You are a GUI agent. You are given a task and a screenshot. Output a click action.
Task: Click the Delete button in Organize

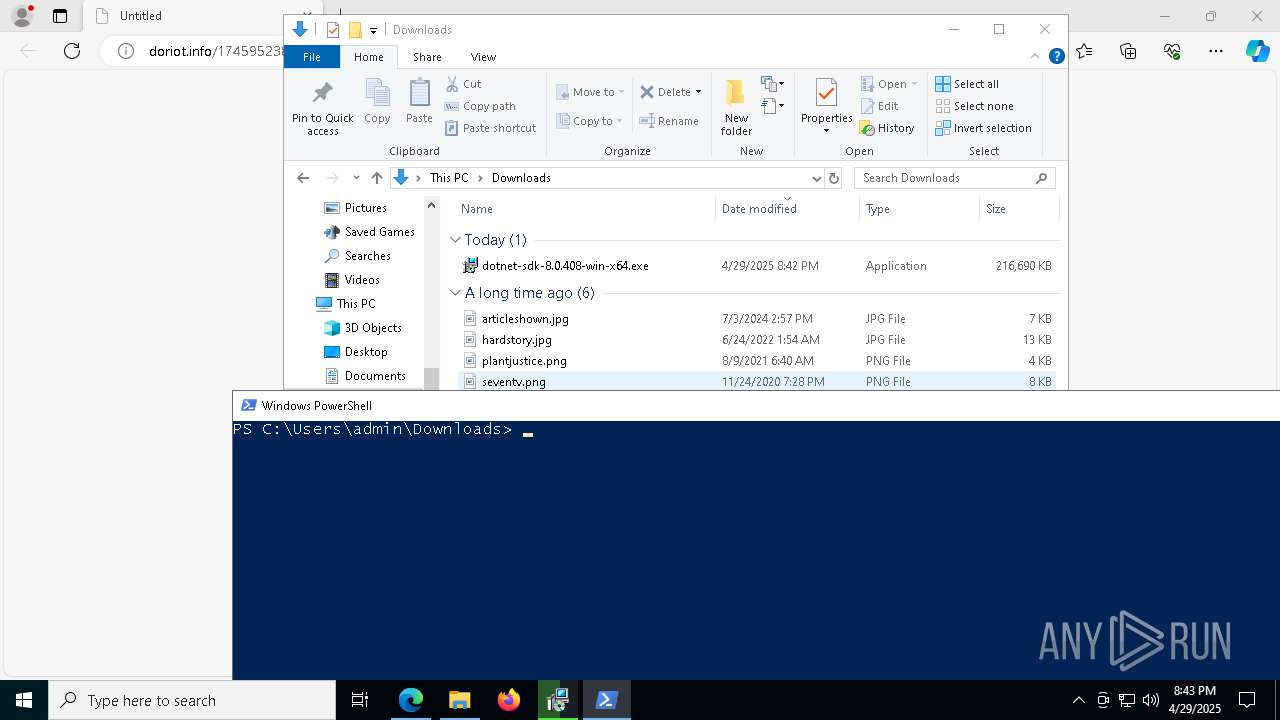[x=665, y=92]
